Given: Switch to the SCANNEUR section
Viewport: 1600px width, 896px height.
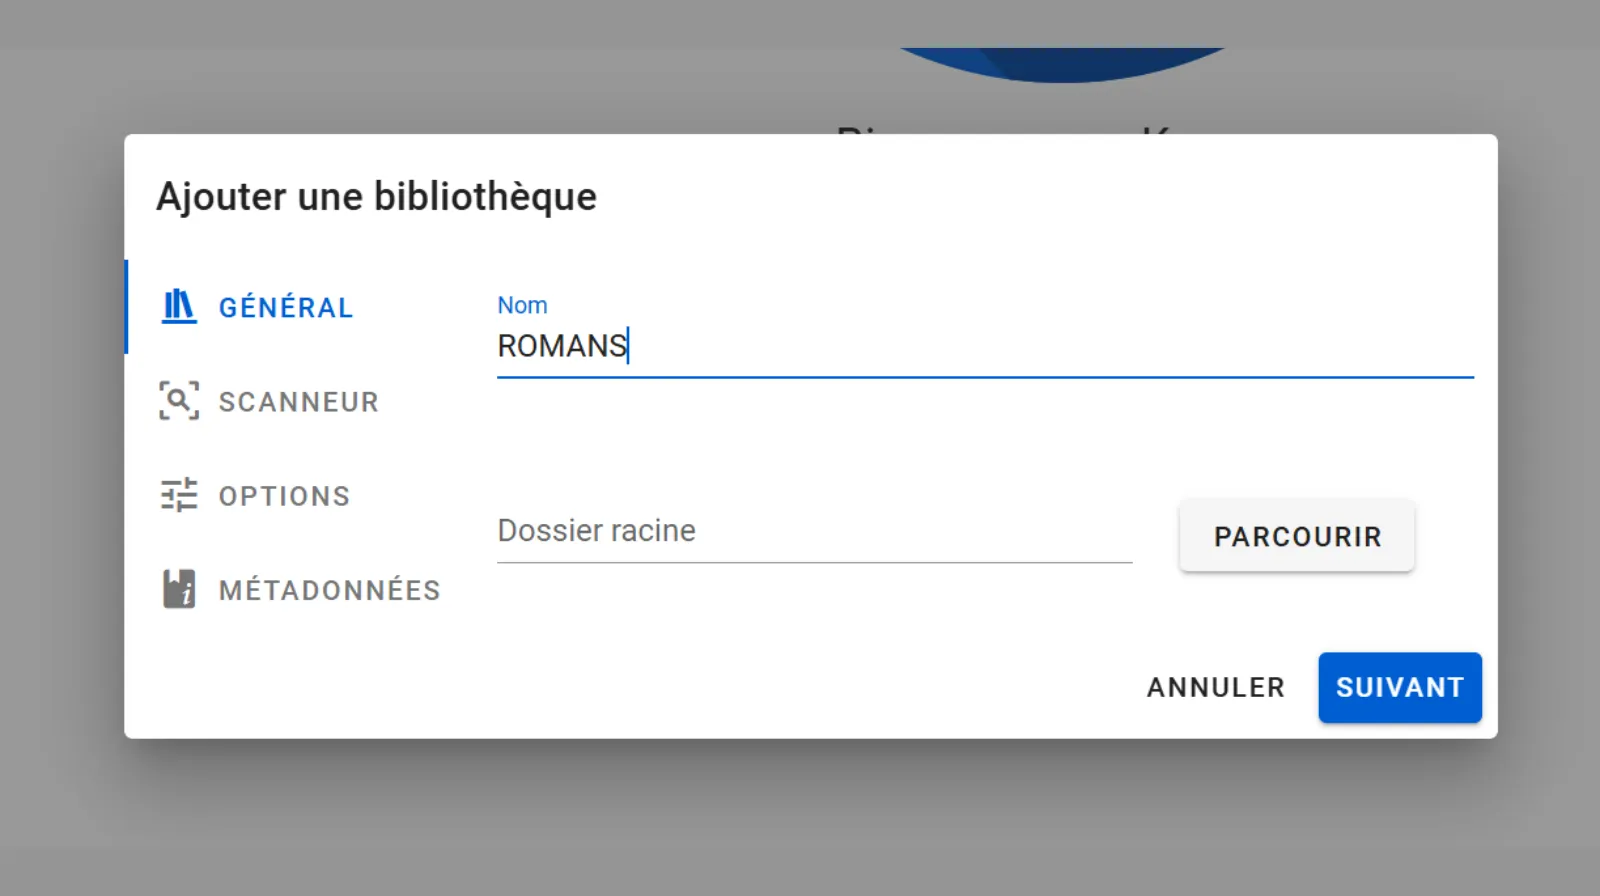Looking at the screenshot, I should coord(299,401).
